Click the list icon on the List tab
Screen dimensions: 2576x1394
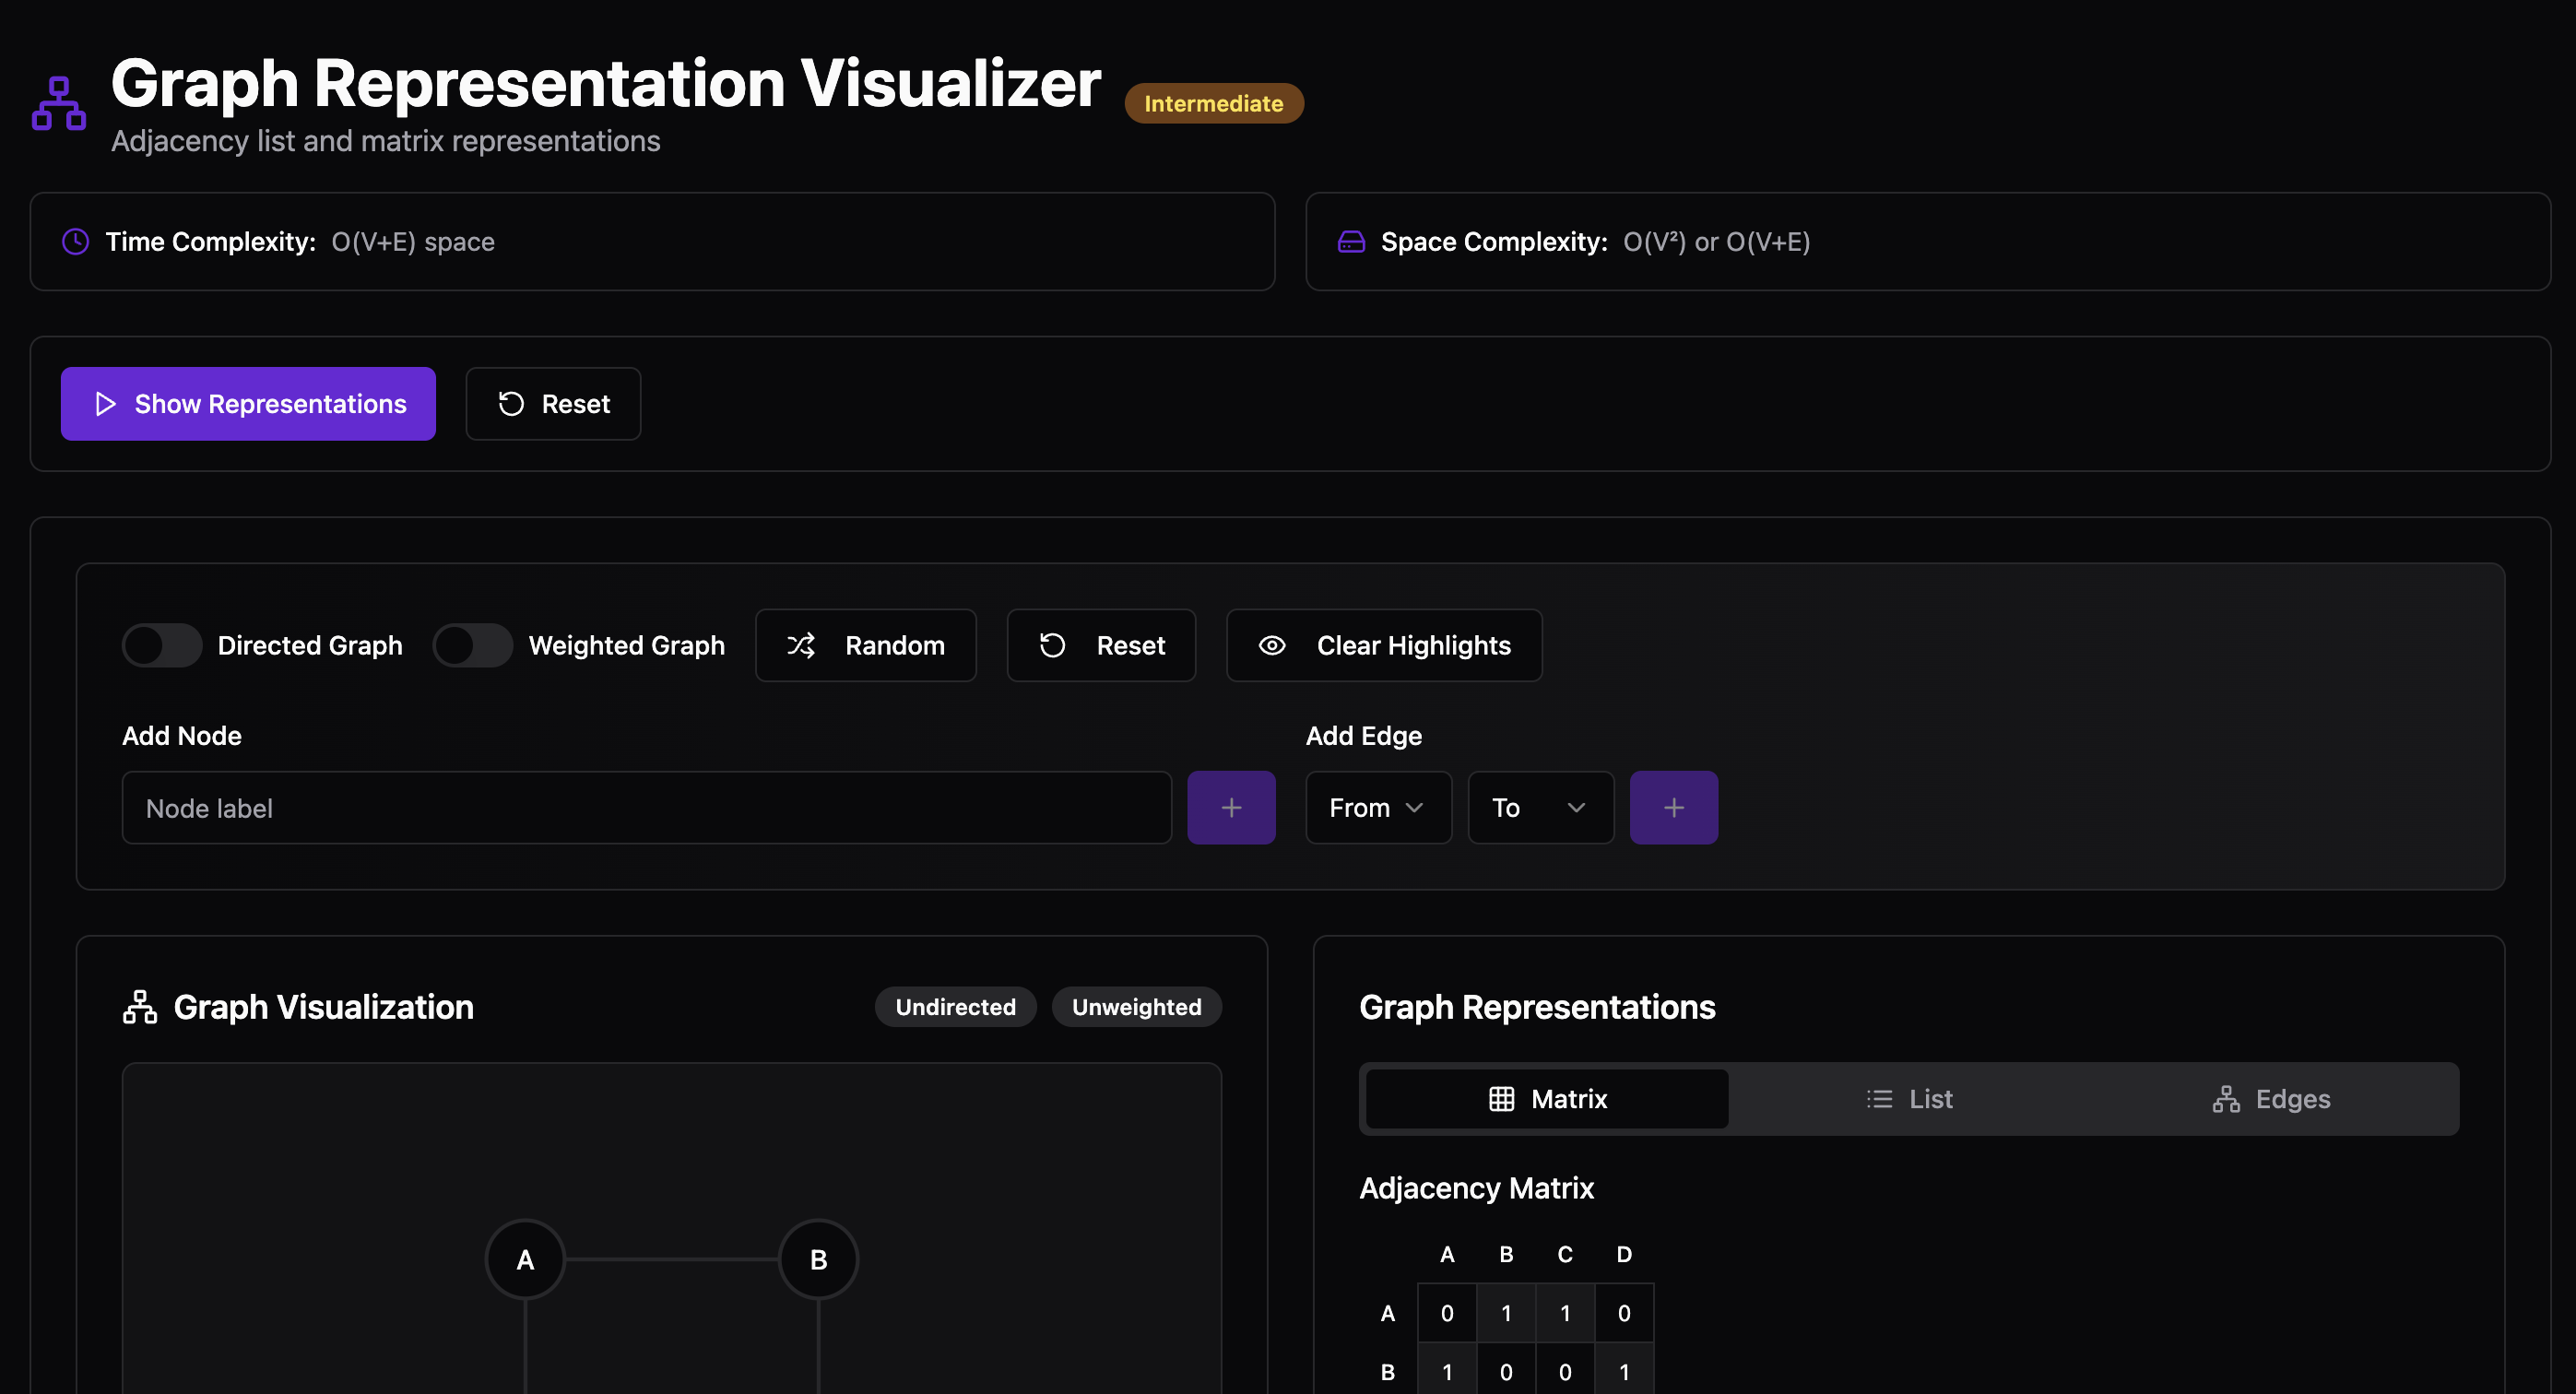pos(1881,1098)
